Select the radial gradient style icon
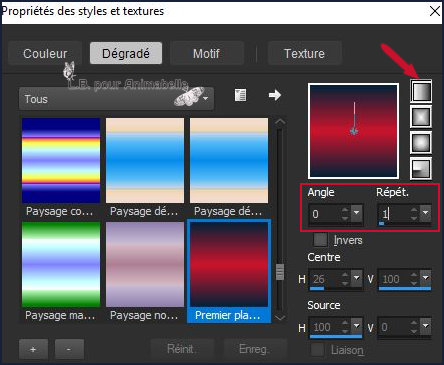Image resolution: width=444 pixels, height=365 pixels. [x=421, y=168]
